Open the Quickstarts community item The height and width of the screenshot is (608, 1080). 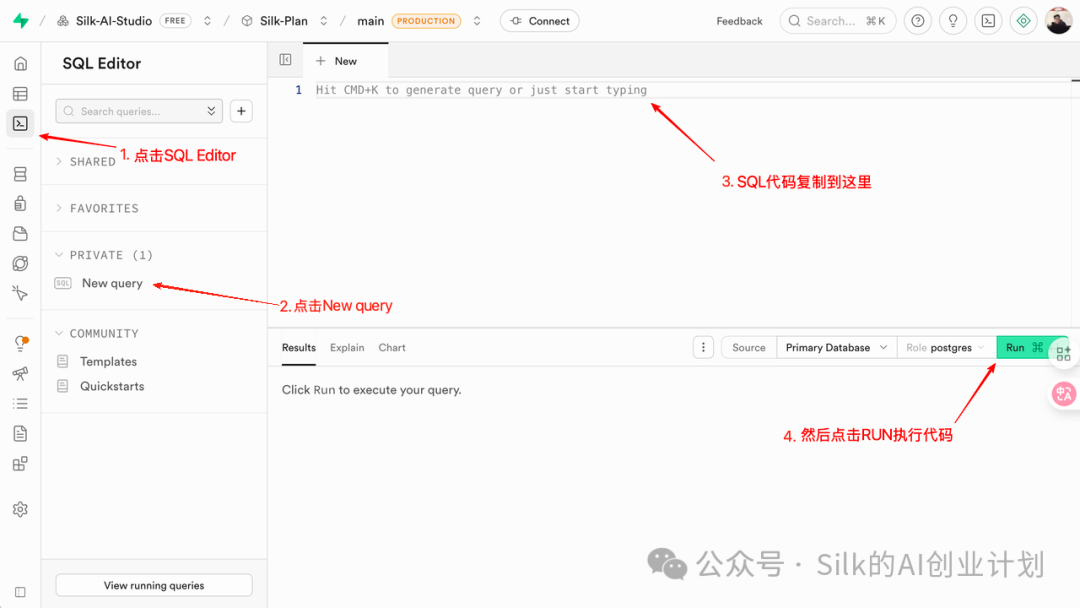112,386
